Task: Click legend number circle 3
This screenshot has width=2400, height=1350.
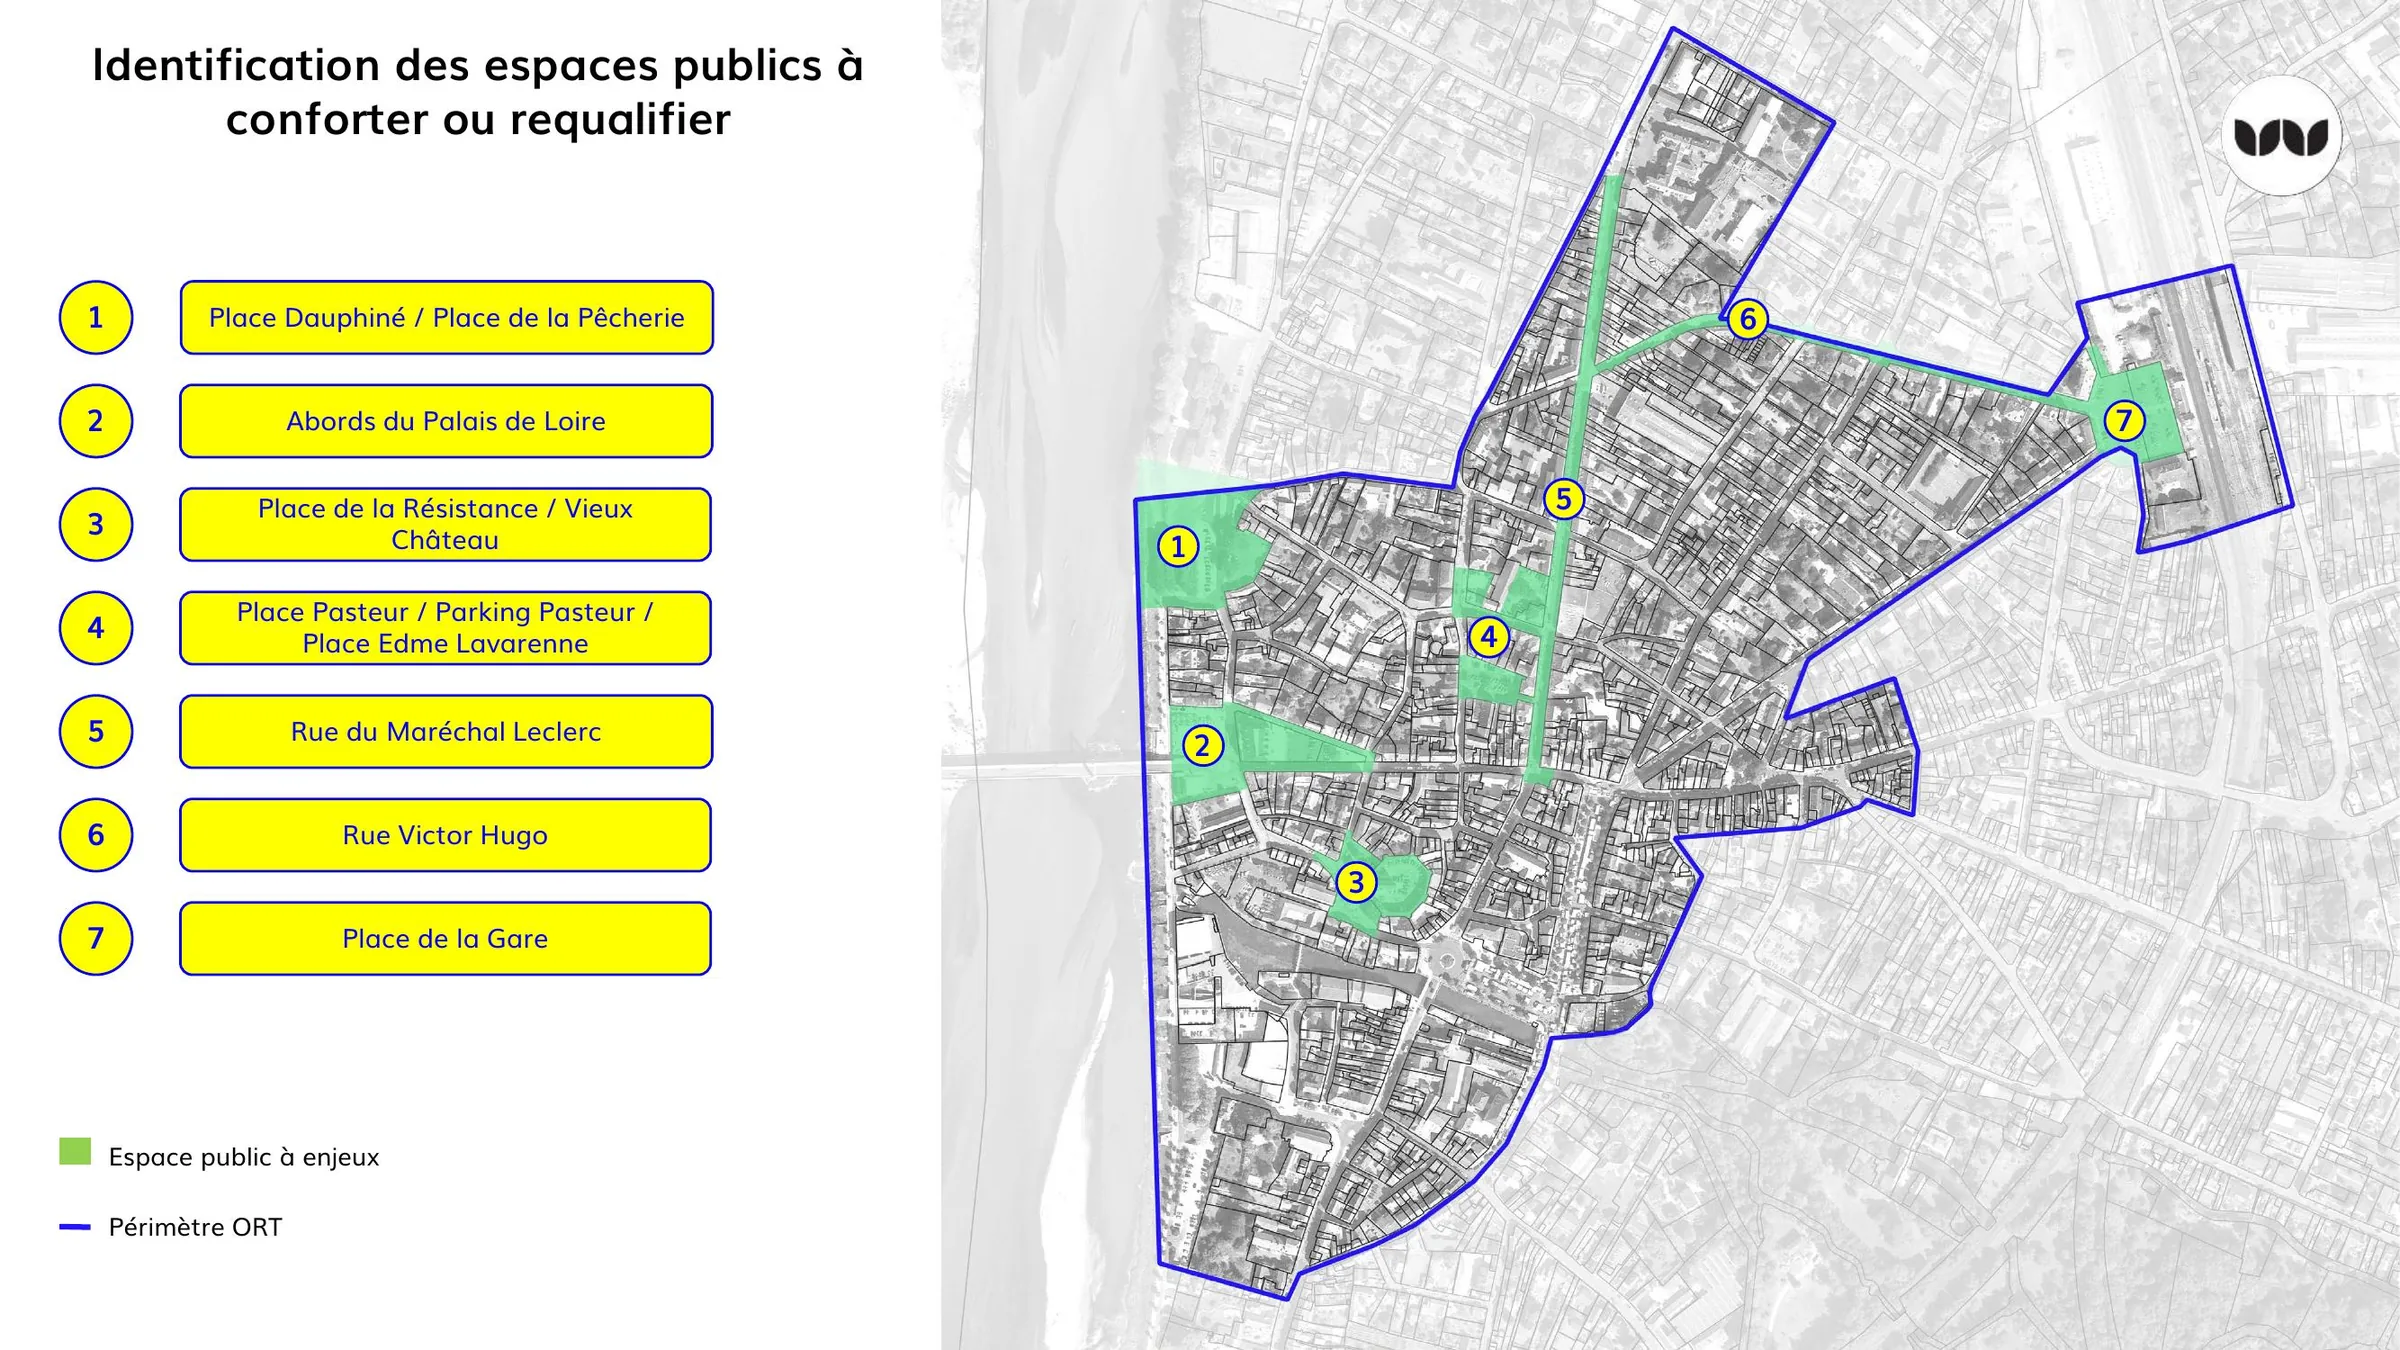Action: pyautogui.click(x=96, y=525)
